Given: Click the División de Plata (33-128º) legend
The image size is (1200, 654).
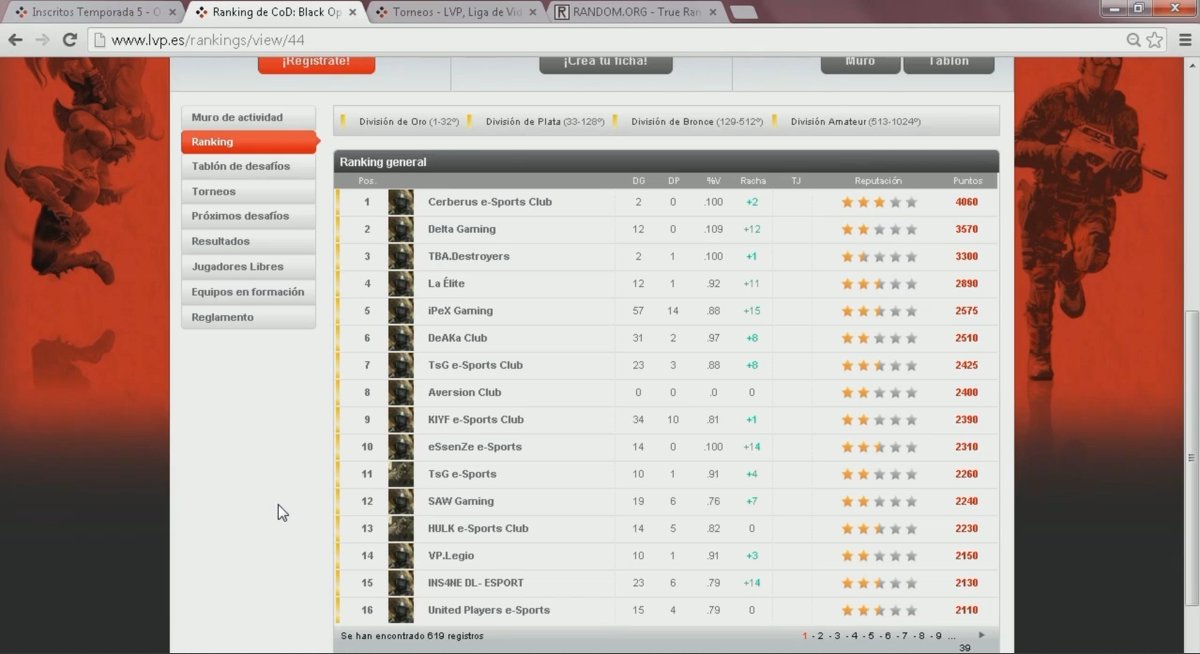Looking at the screenshot, I should point(545,122).
